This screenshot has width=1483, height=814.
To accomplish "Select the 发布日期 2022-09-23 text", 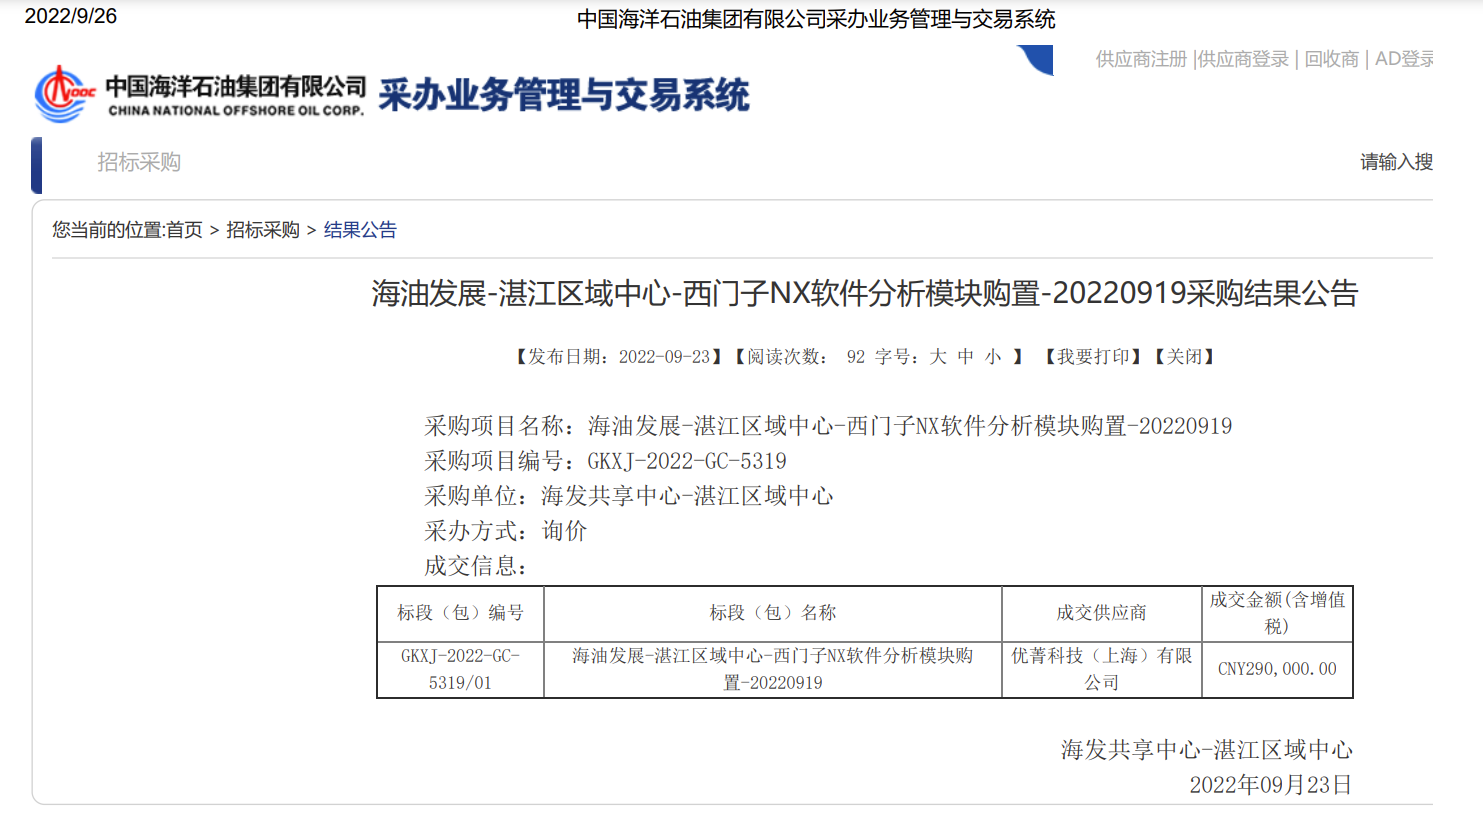I will [619, 357].
